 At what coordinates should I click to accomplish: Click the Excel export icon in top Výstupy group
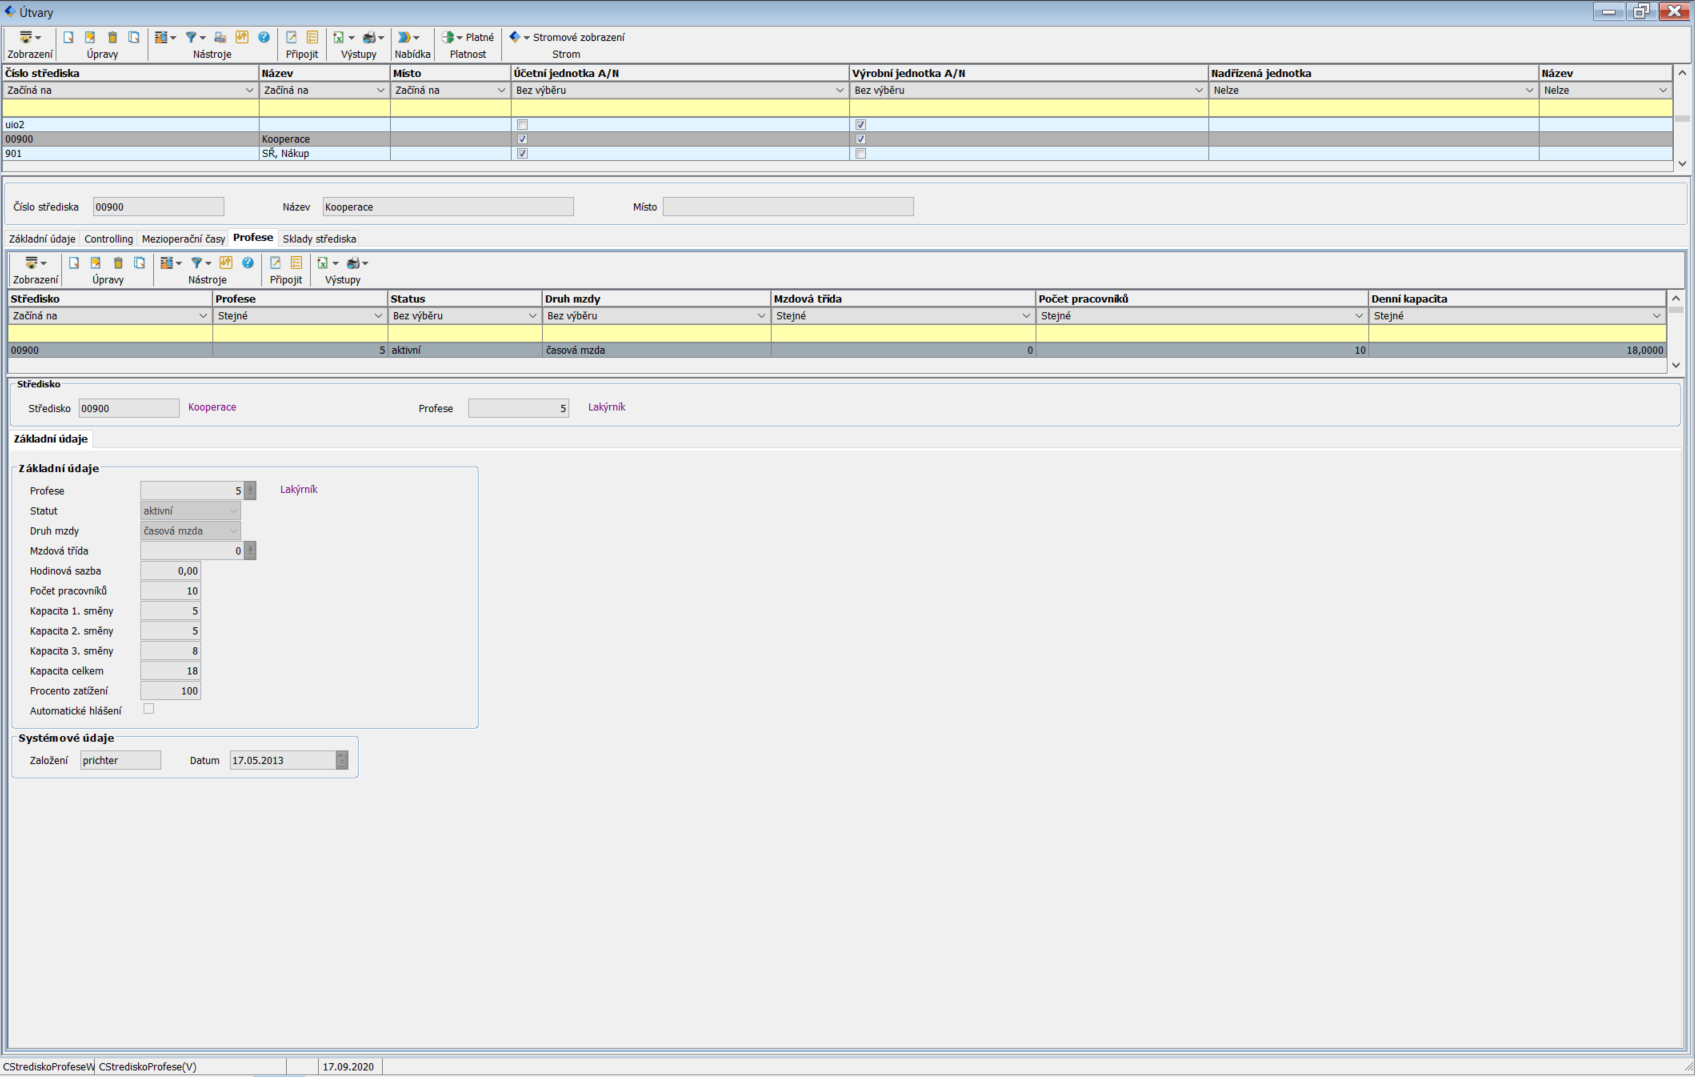tap(339, 38)
